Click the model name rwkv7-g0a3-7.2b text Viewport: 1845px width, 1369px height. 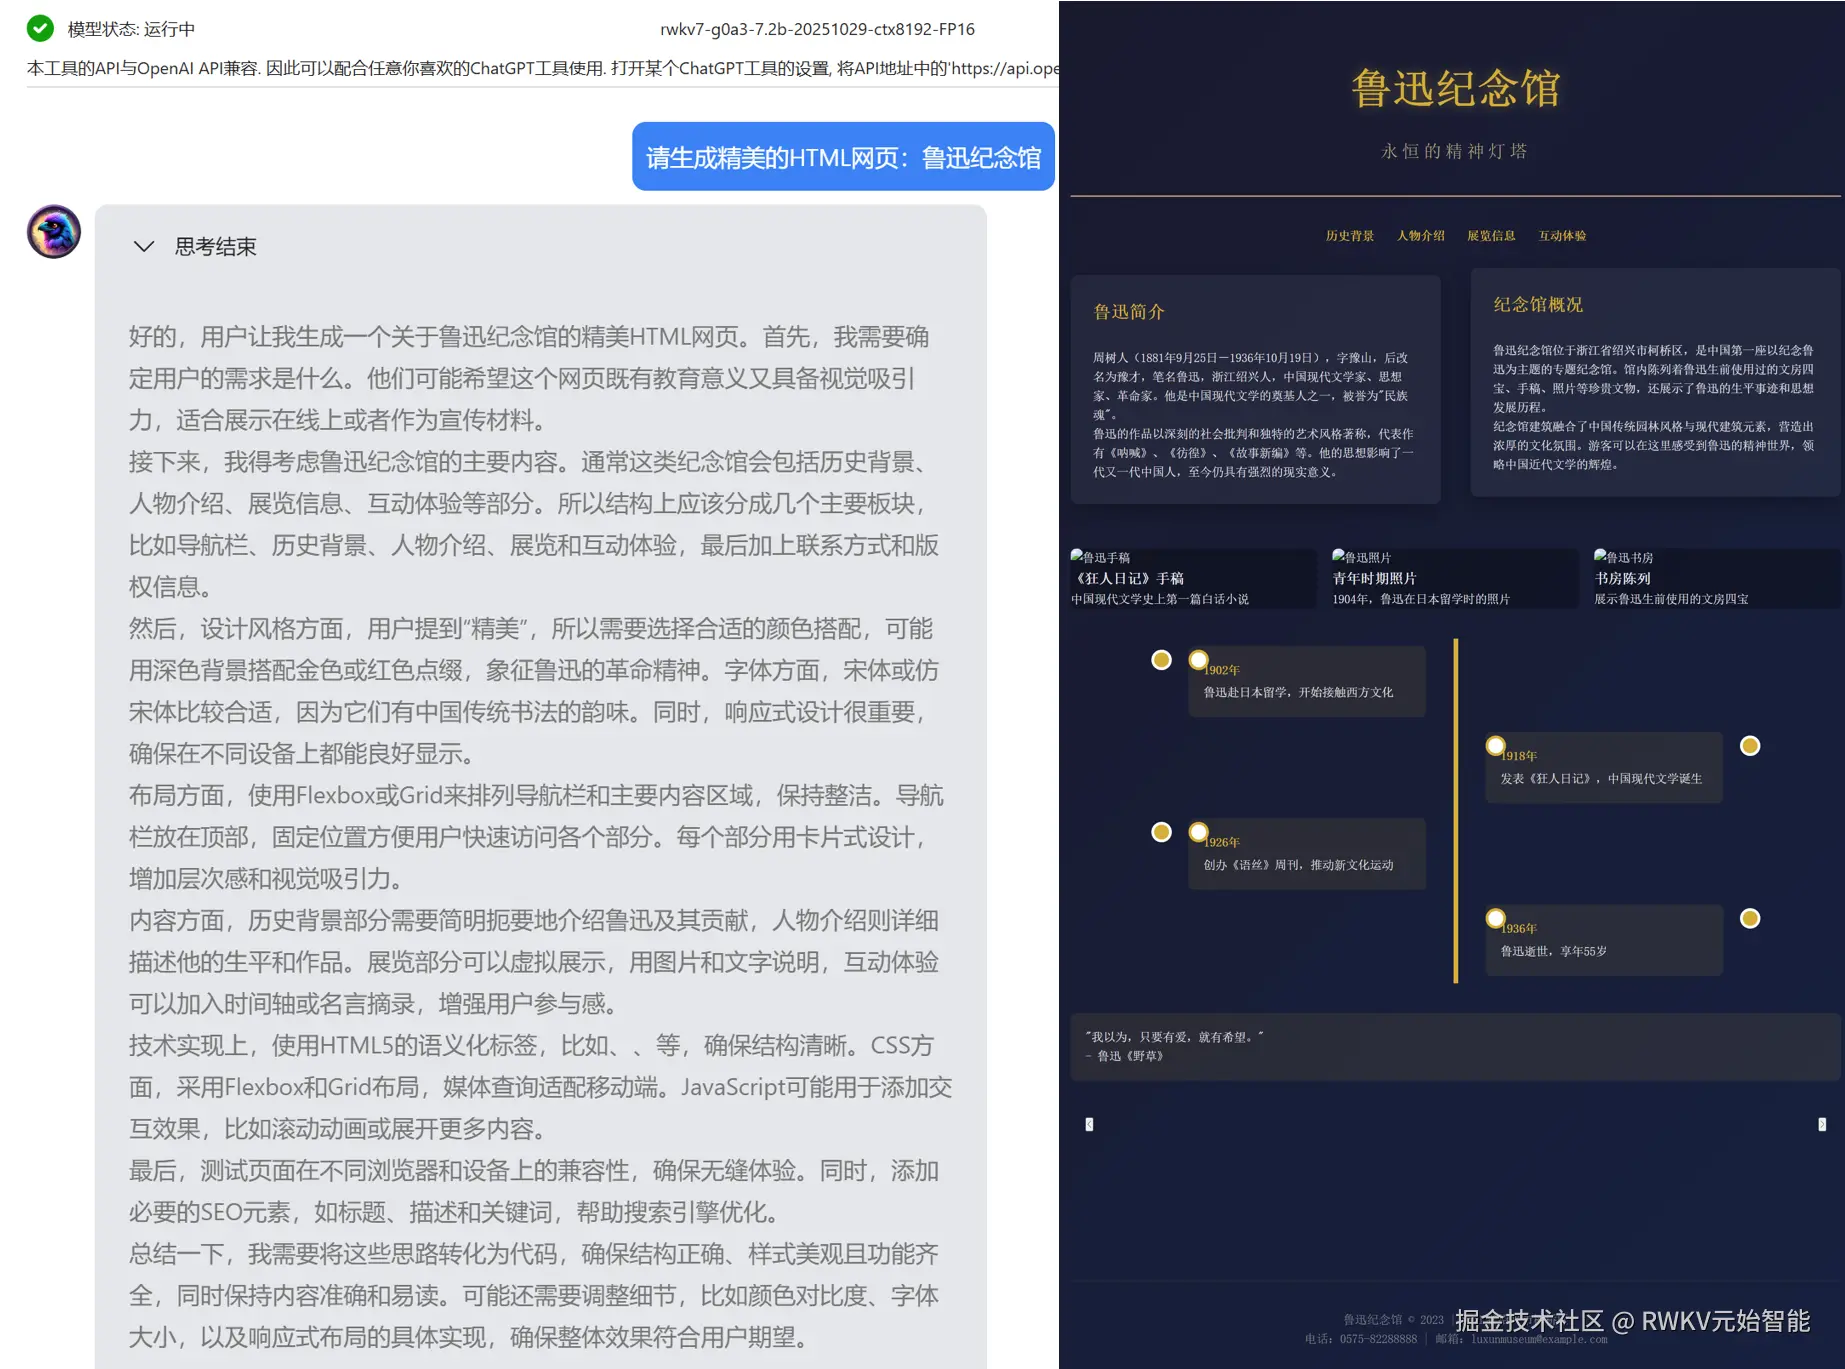817,29
